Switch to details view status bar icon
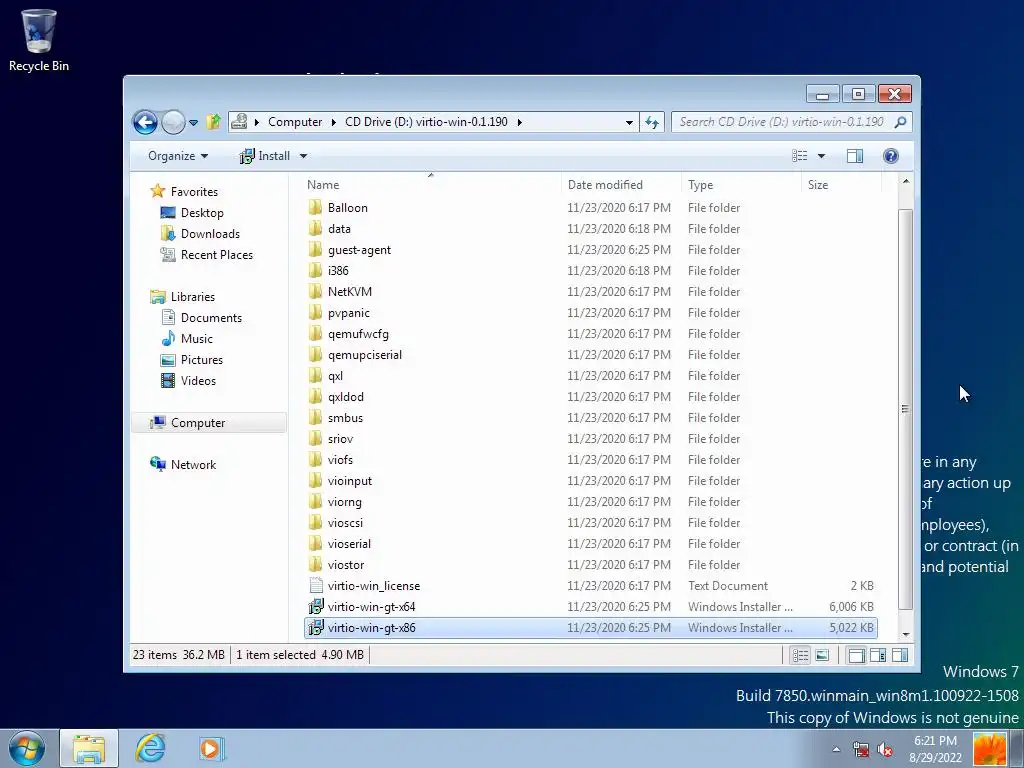Screen dimensions: 1024x768 (x=800, y=655)
